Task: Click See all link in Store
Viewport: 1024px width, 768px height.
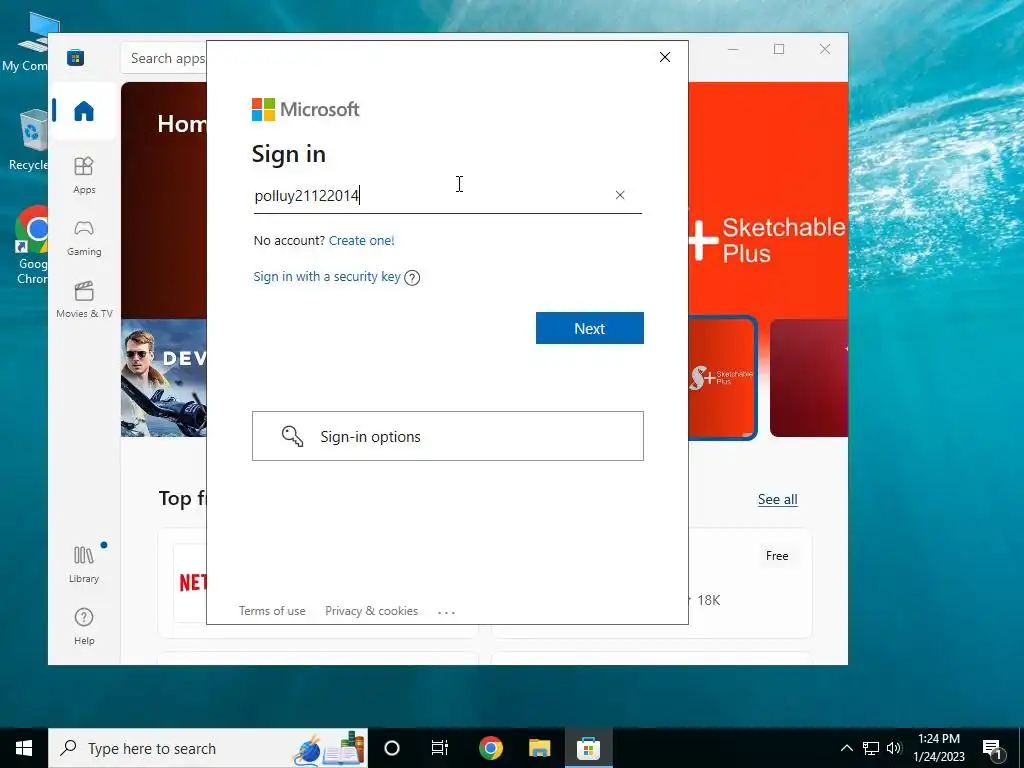Action: [777, 500]
